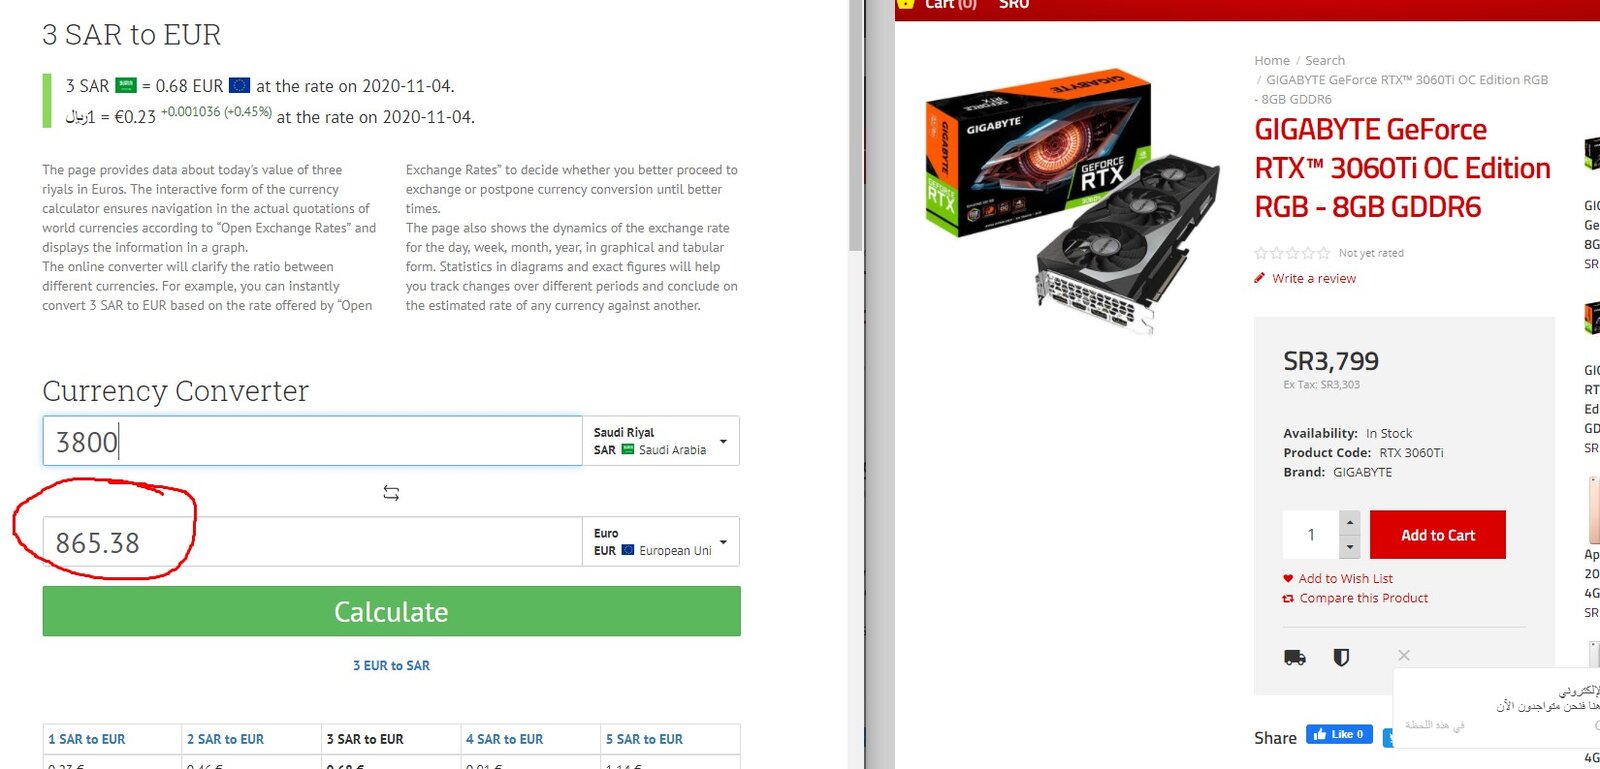The height and width of the screenshot is (769, 1600).
Task: Click the warranty shield icon
Action: pyautogui.click(x=1342, y=657)
